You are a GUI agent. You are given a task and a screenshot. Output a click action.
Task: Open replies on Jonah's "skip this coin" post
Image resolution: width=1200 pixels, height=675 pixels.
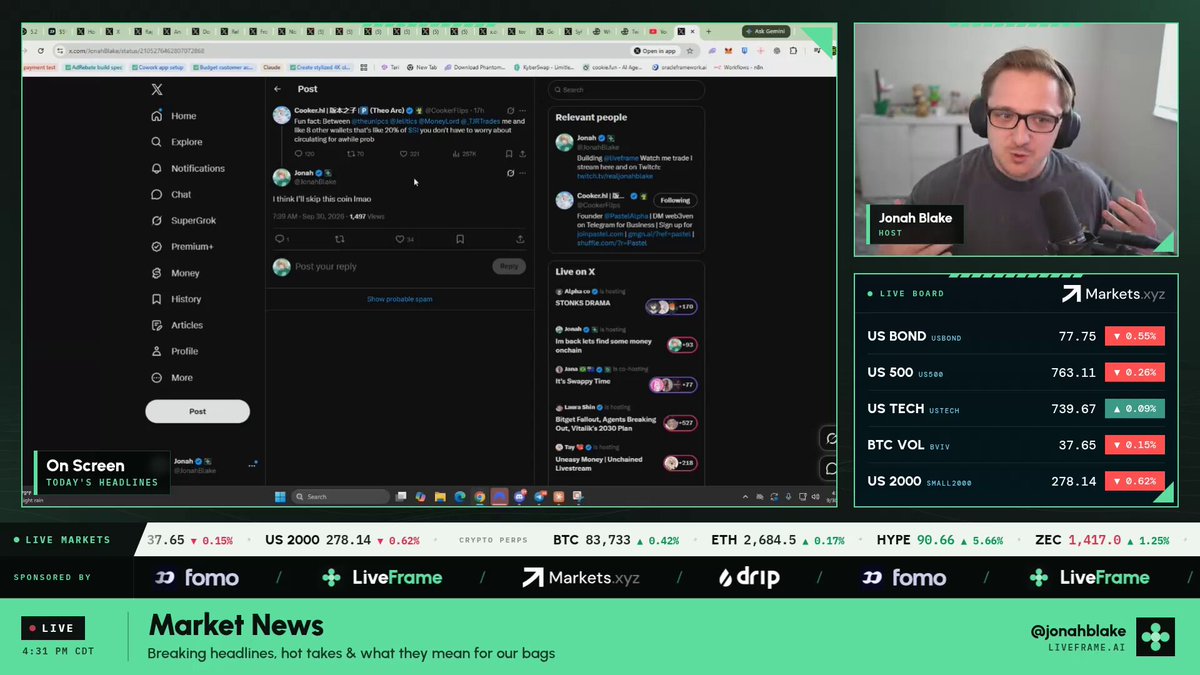point(280,239)
